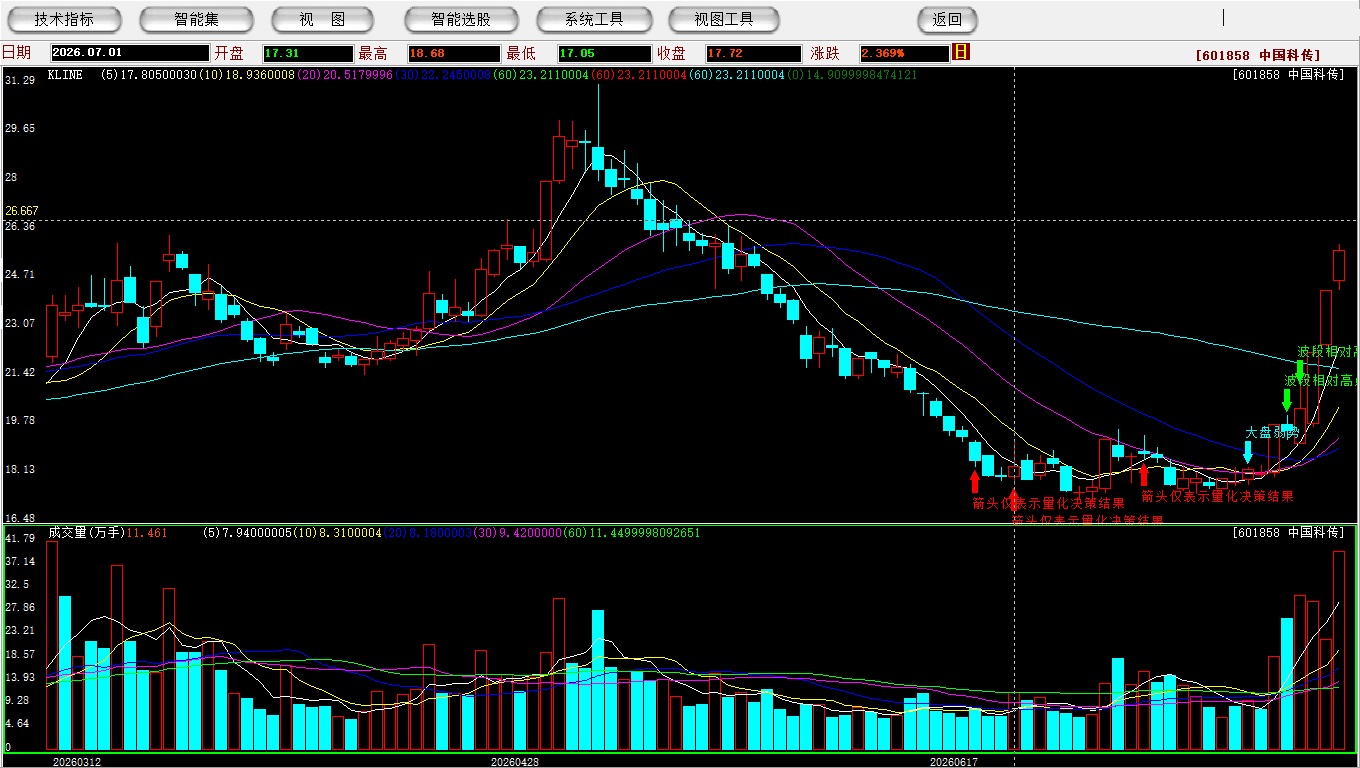Click the 26.667 crosshair price label
The width and height of the screenshot is (1360, 768).
tap(22, 211)
